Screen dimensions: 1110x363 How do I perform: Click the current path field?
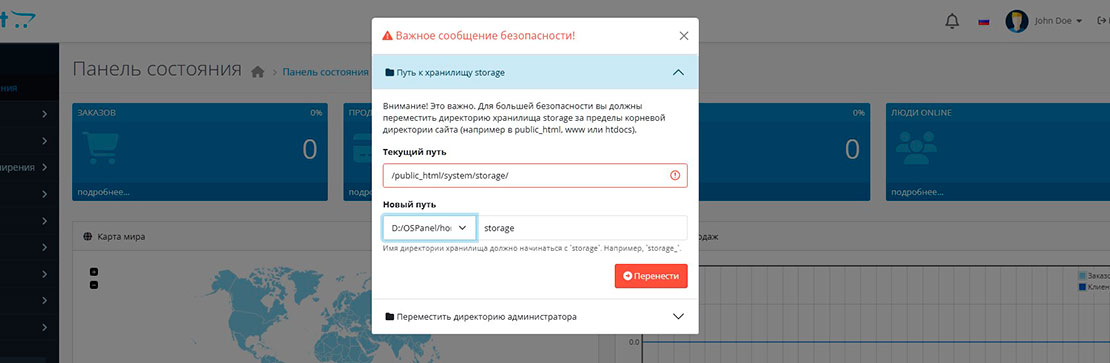(535, 175)
